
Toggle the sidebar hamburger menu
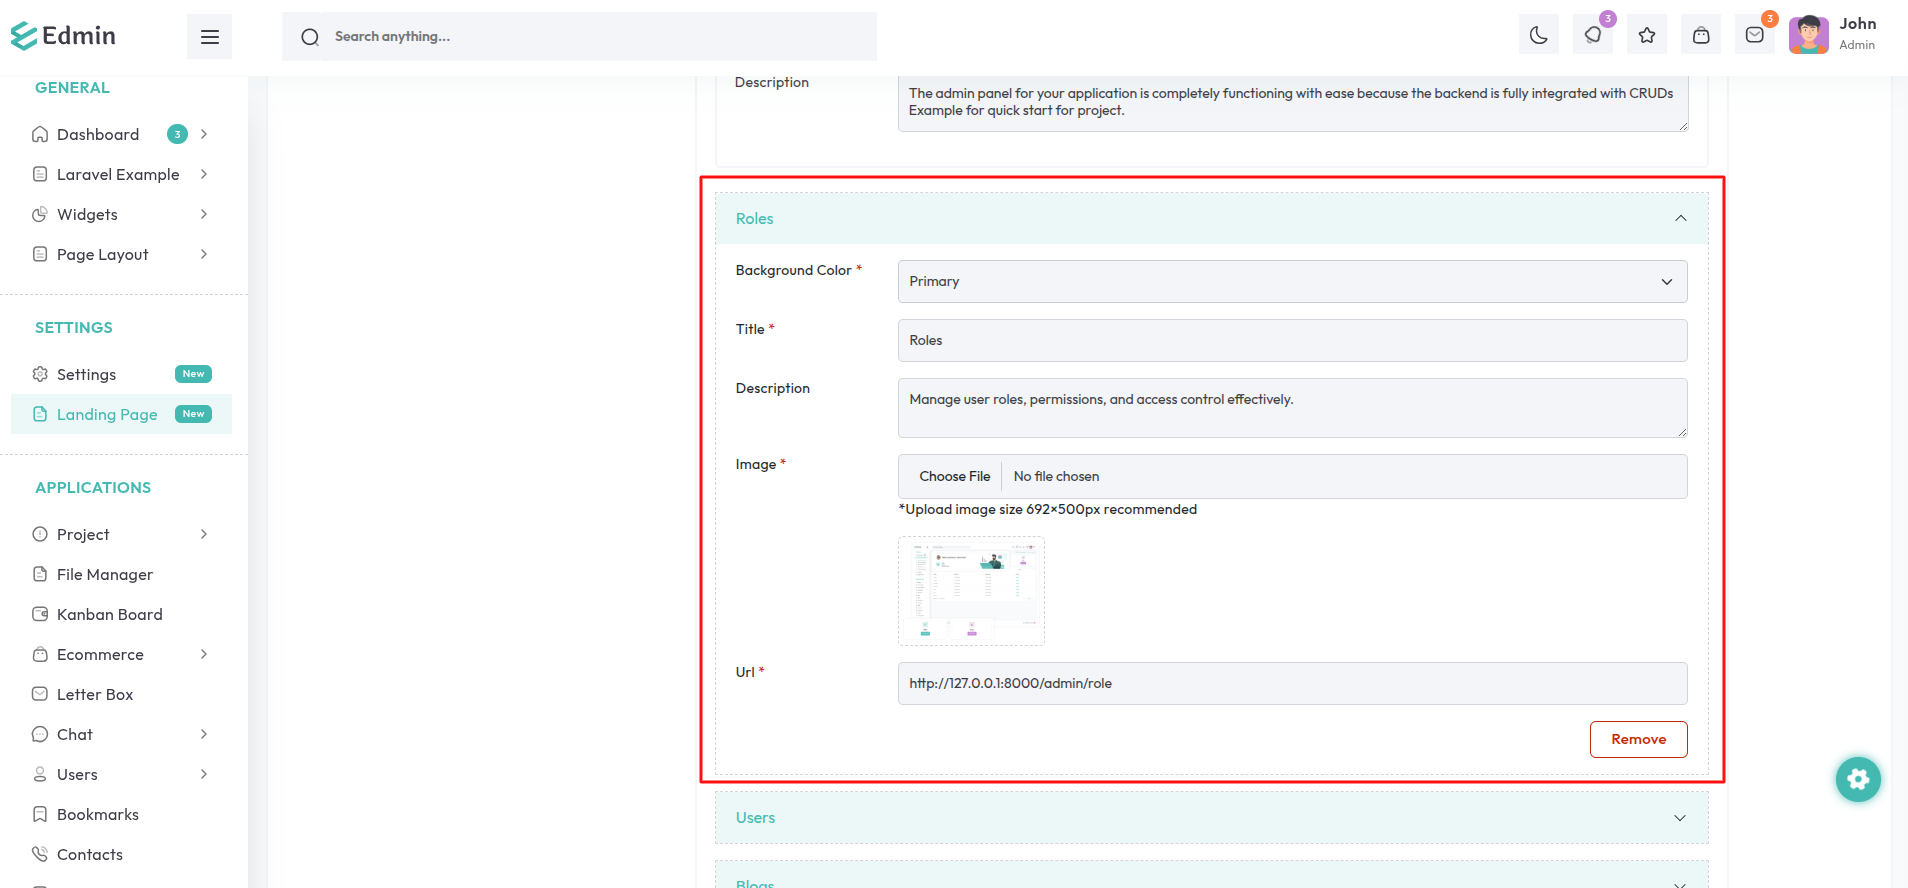(209, 37)
